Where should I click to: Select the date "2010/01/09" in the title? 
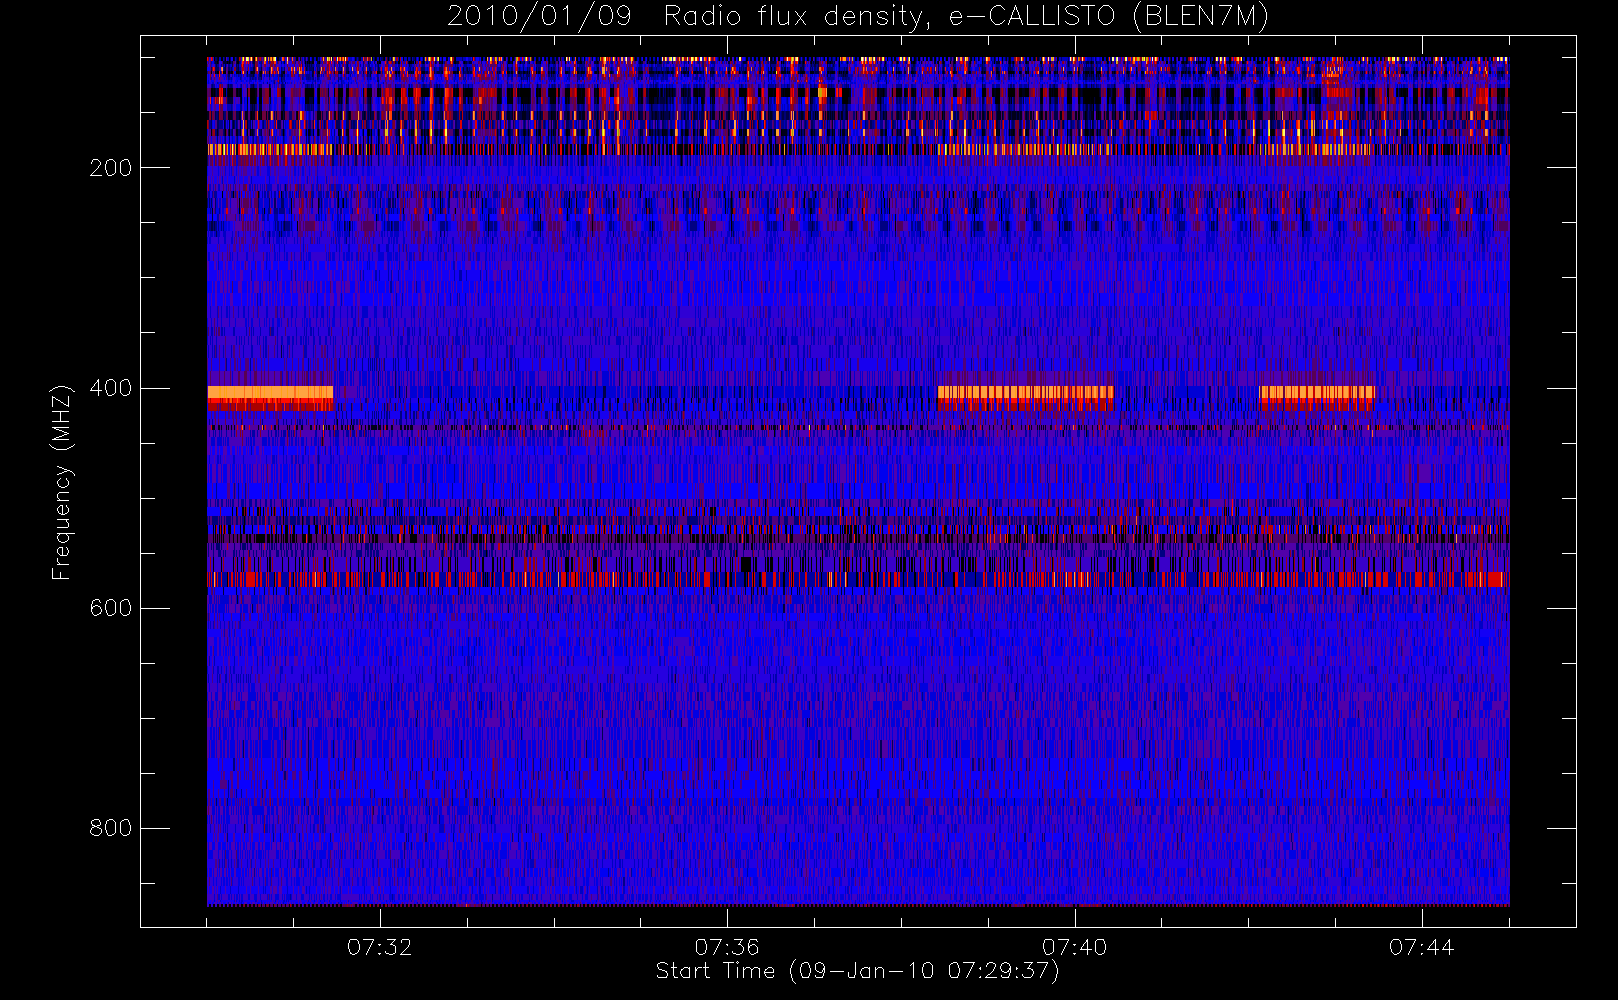(539, 17)
